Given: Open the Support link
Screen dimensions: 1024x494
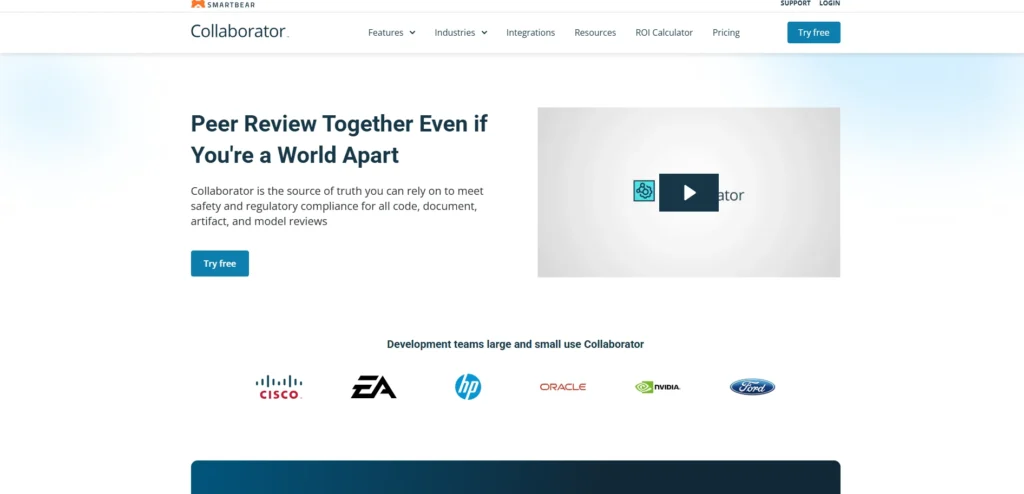Looking at the screenshot, I should [795, 3].
